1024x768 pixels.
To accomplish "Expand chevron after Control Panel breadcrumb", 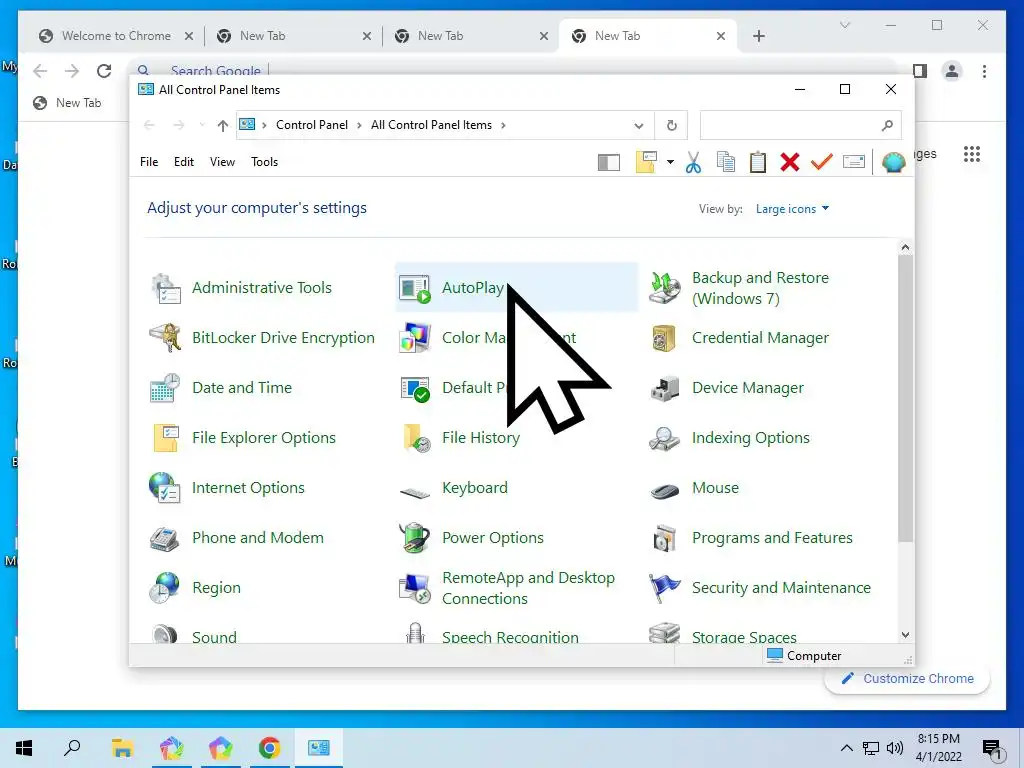I will 359,125.
